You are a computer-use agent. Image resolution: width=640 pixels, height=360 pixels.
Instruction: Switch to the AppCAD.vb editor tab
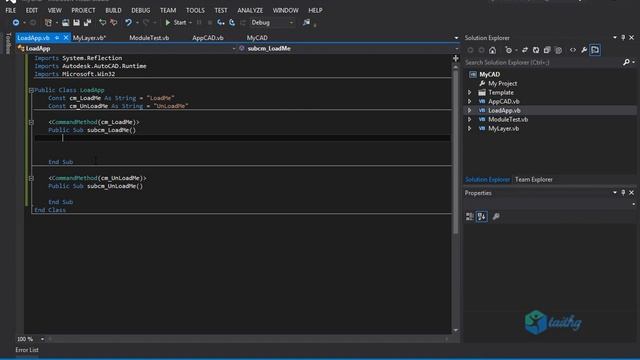(x=208, y=38)
